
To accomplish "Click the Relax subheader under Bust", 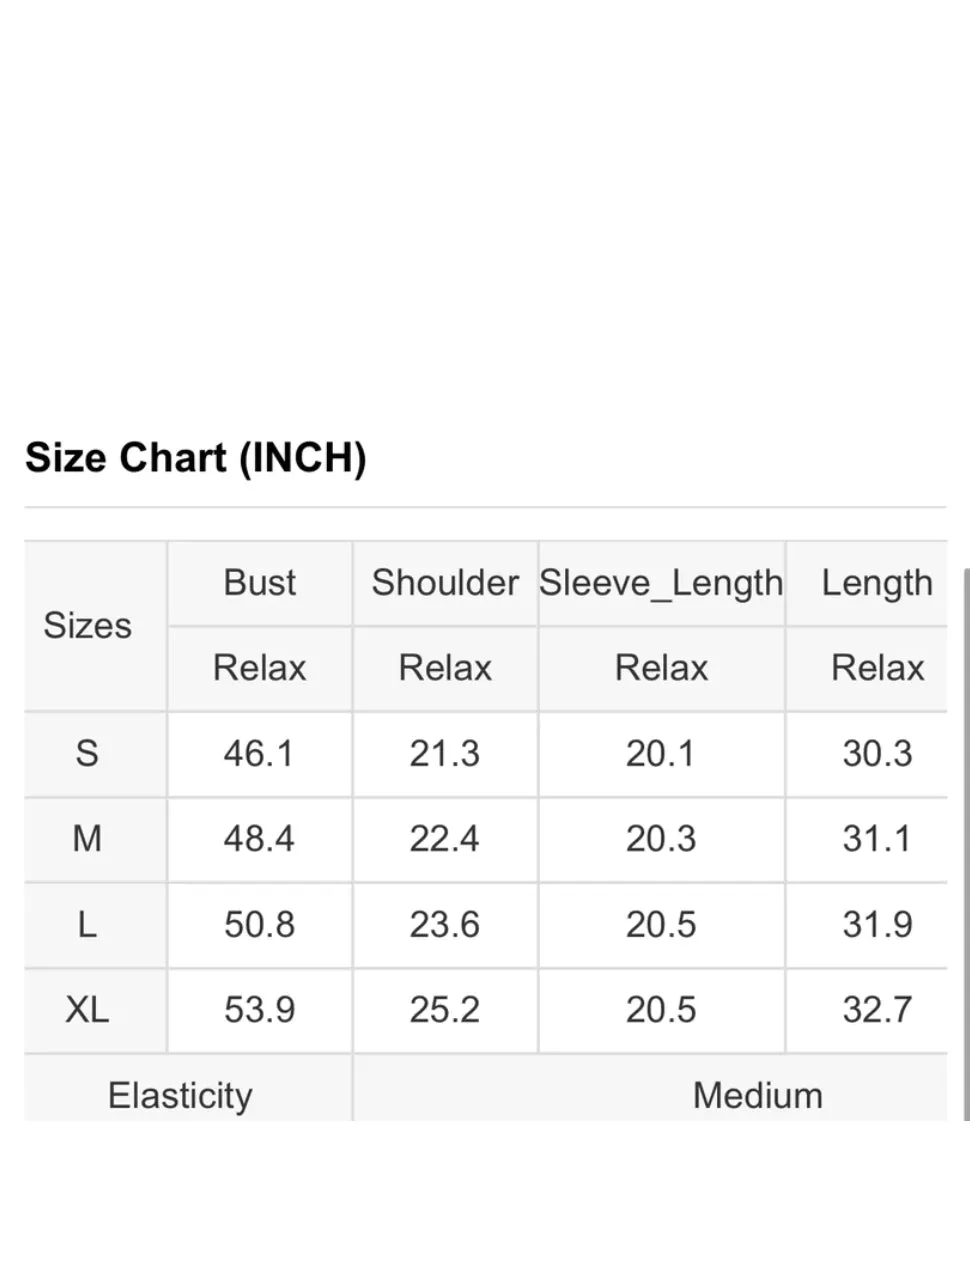I will point(260,668).
